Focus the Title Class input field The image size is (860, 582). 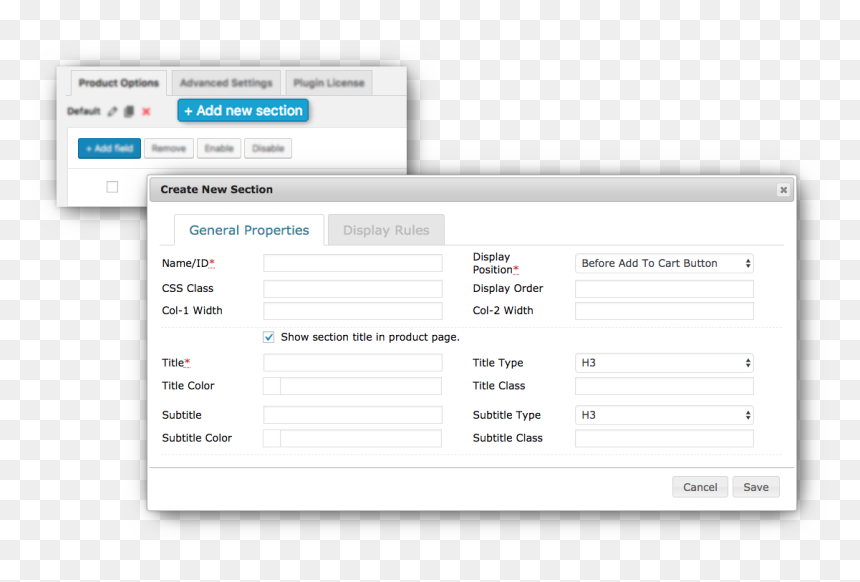coord(664,386)
